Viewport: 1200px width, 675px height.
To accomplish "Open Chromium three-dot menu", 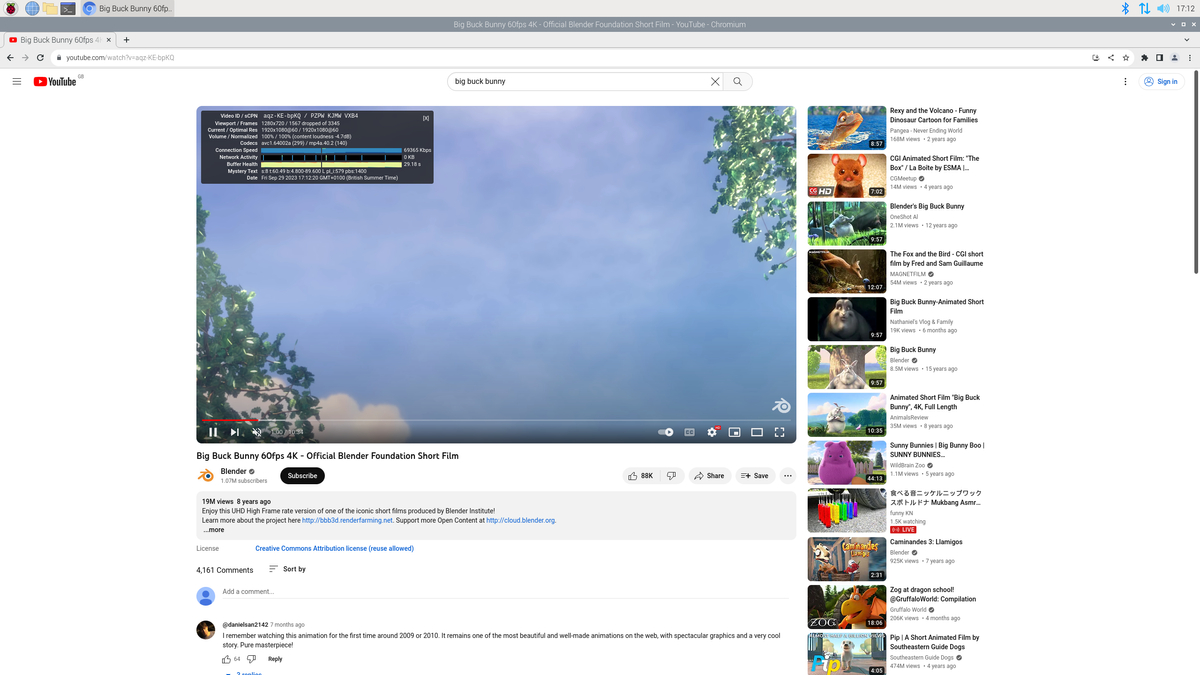I will tap(1189, 57).
